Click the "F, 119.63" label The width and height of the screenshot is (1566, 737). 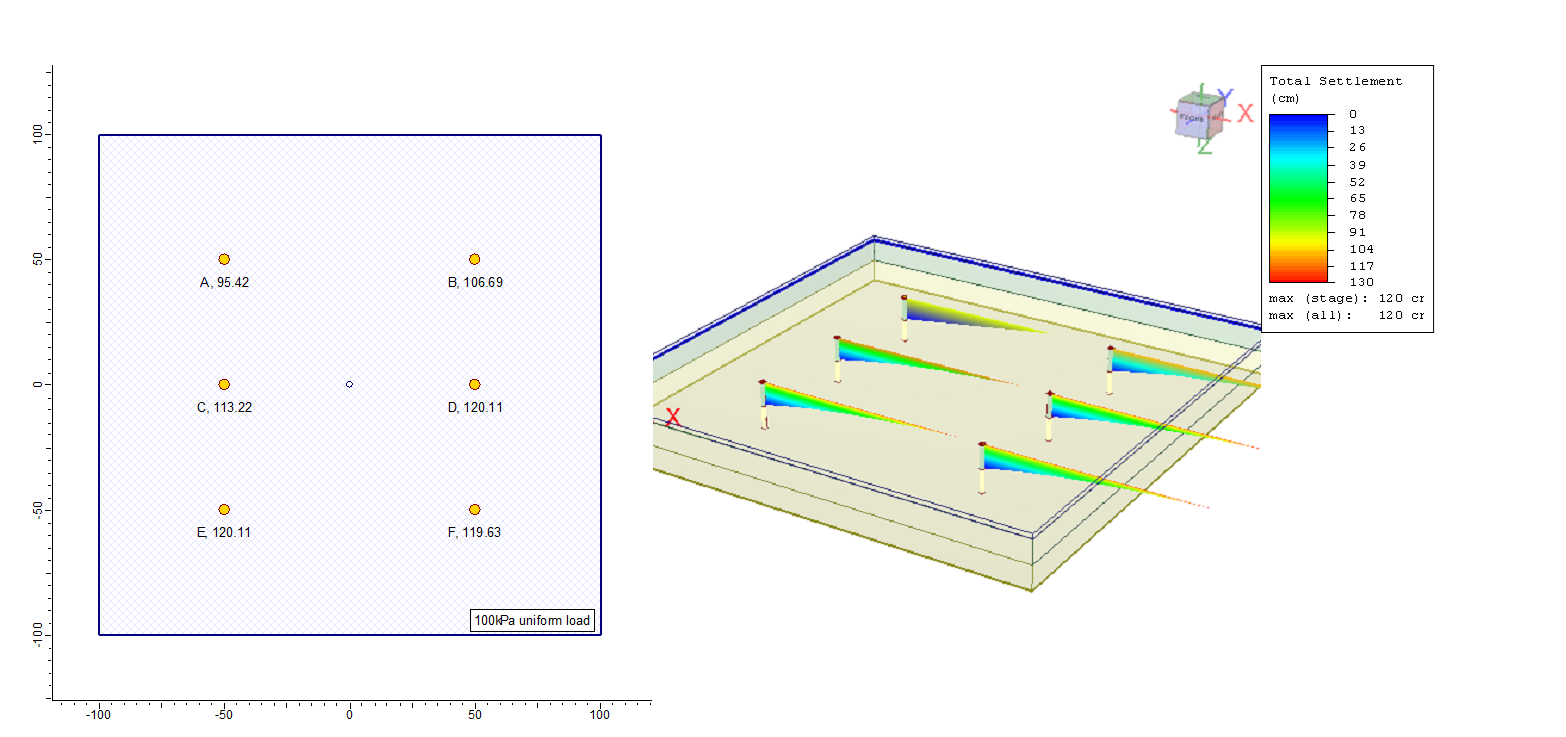point(474,533)
